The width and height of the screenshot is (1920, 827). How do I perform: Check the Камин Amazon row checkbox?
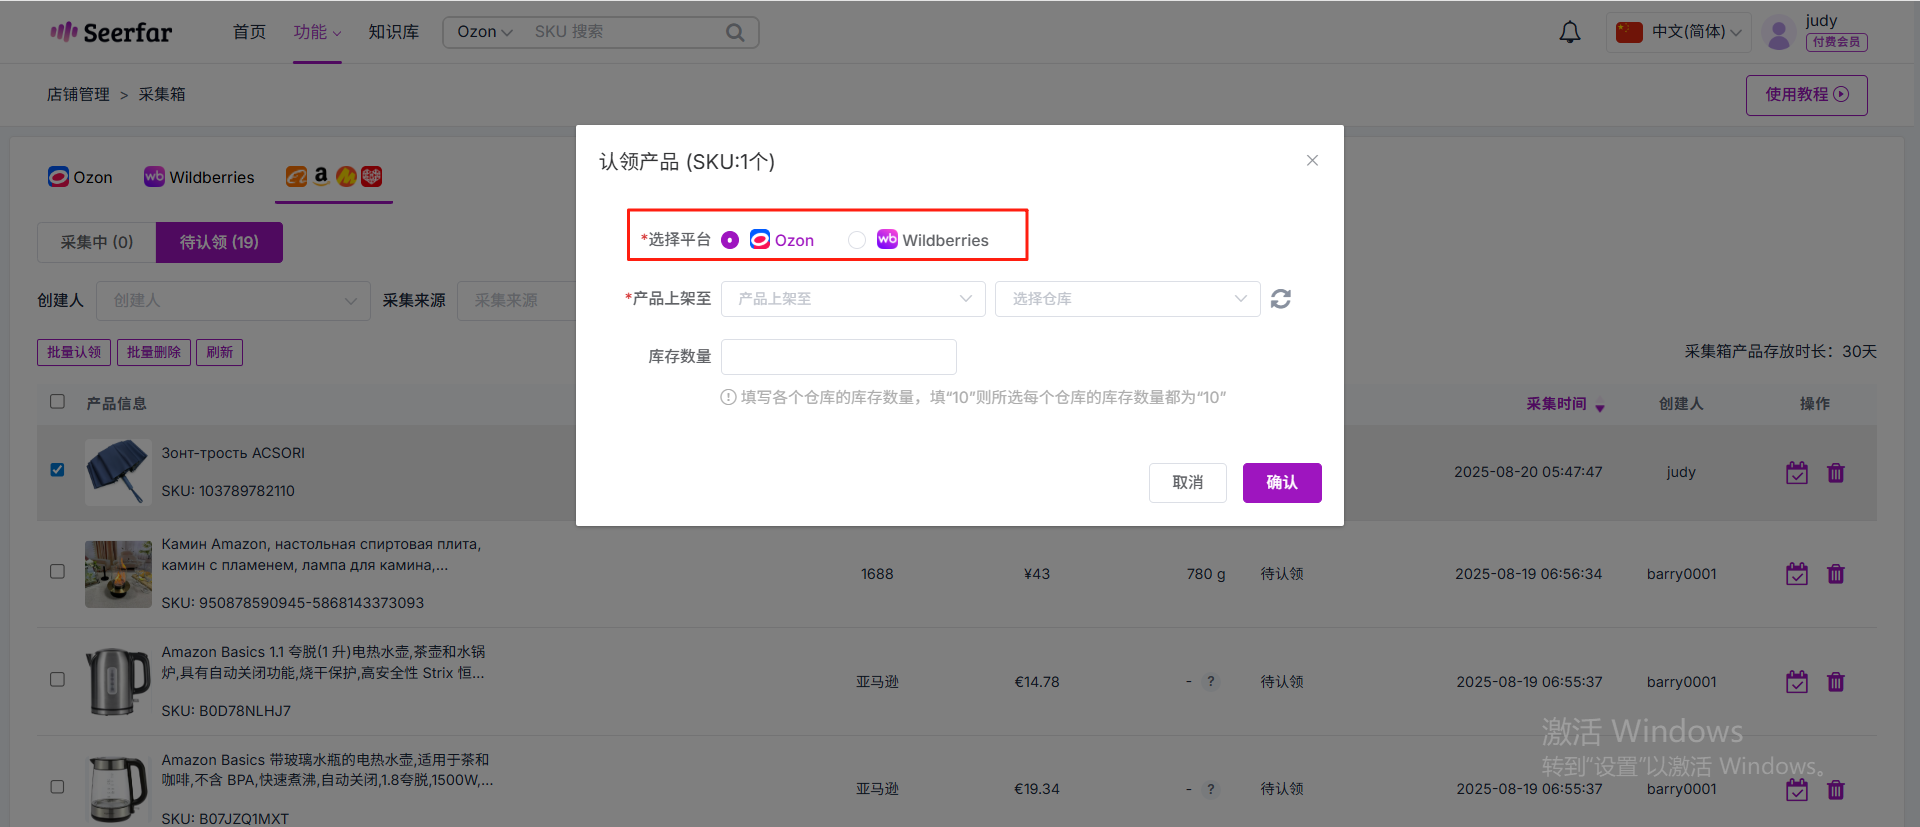pos(57,571)
